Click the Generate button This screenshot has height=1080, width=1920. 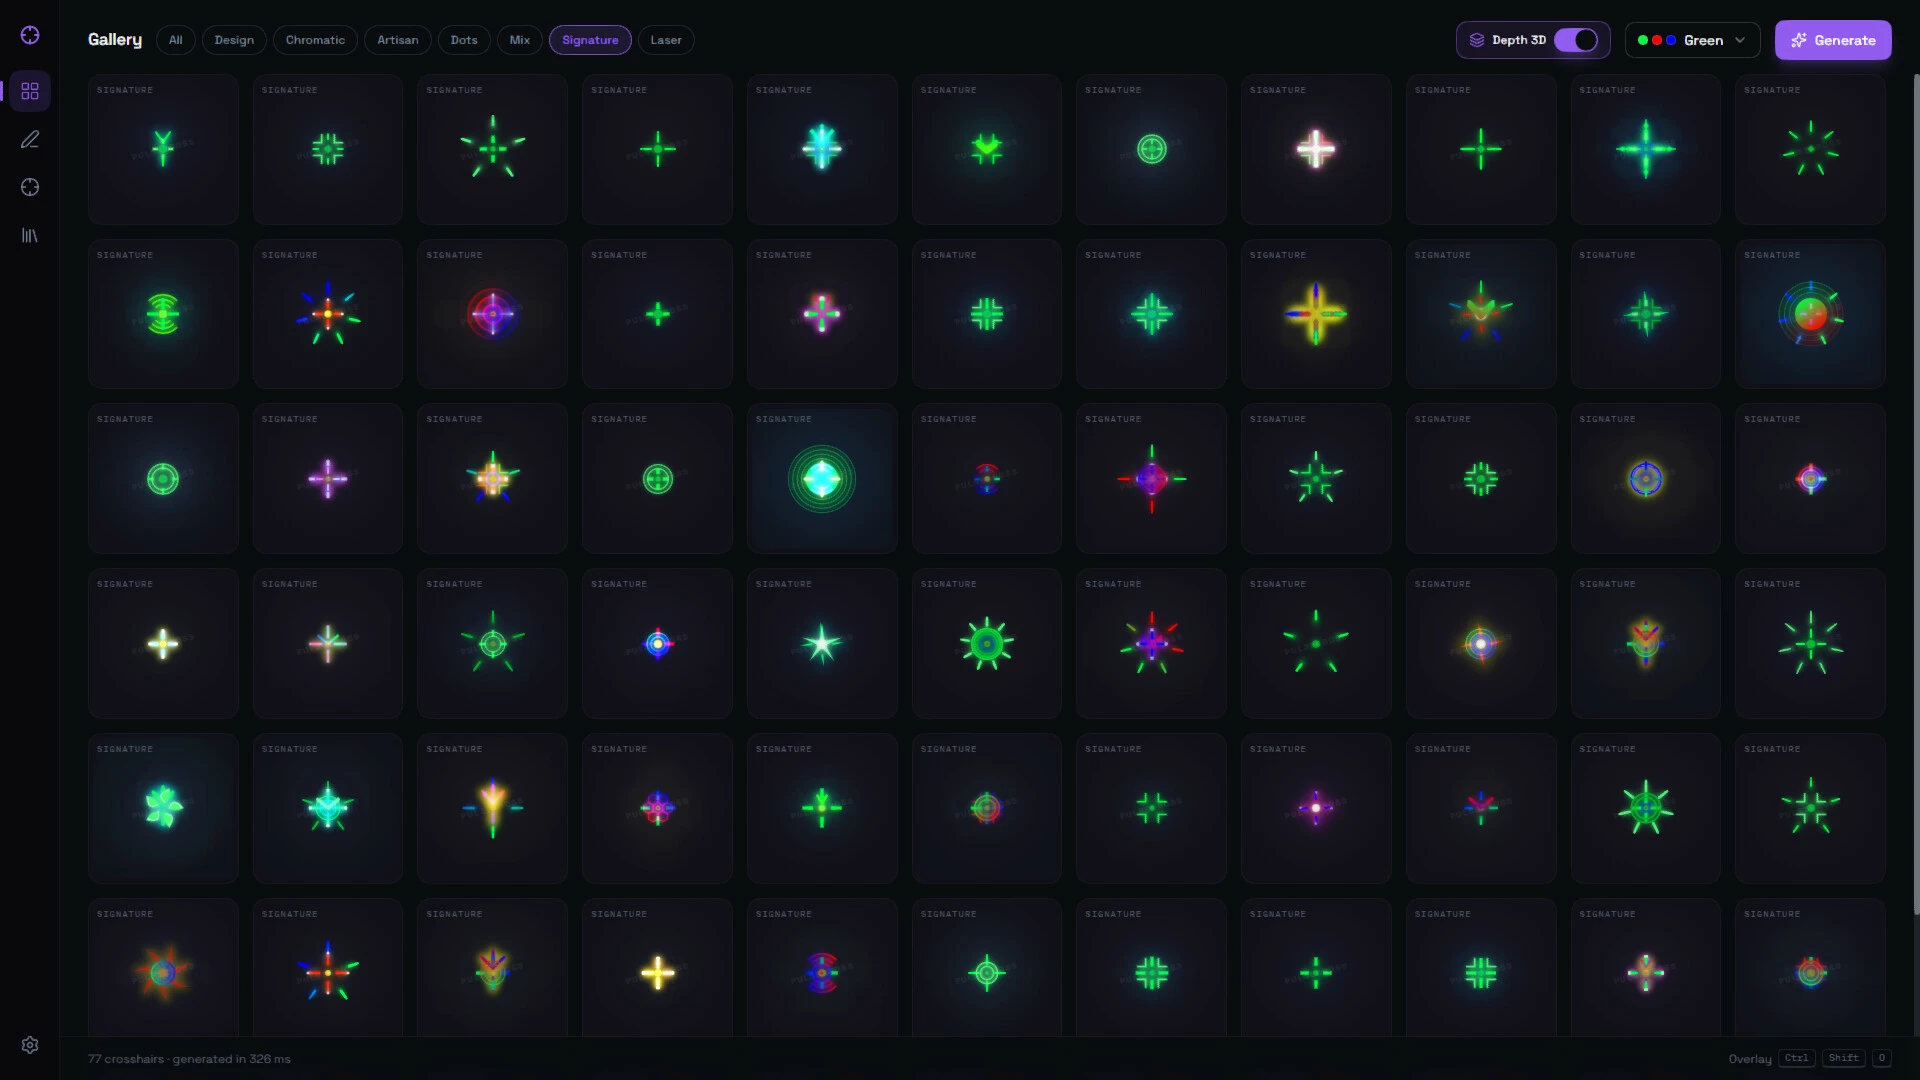1833,40
